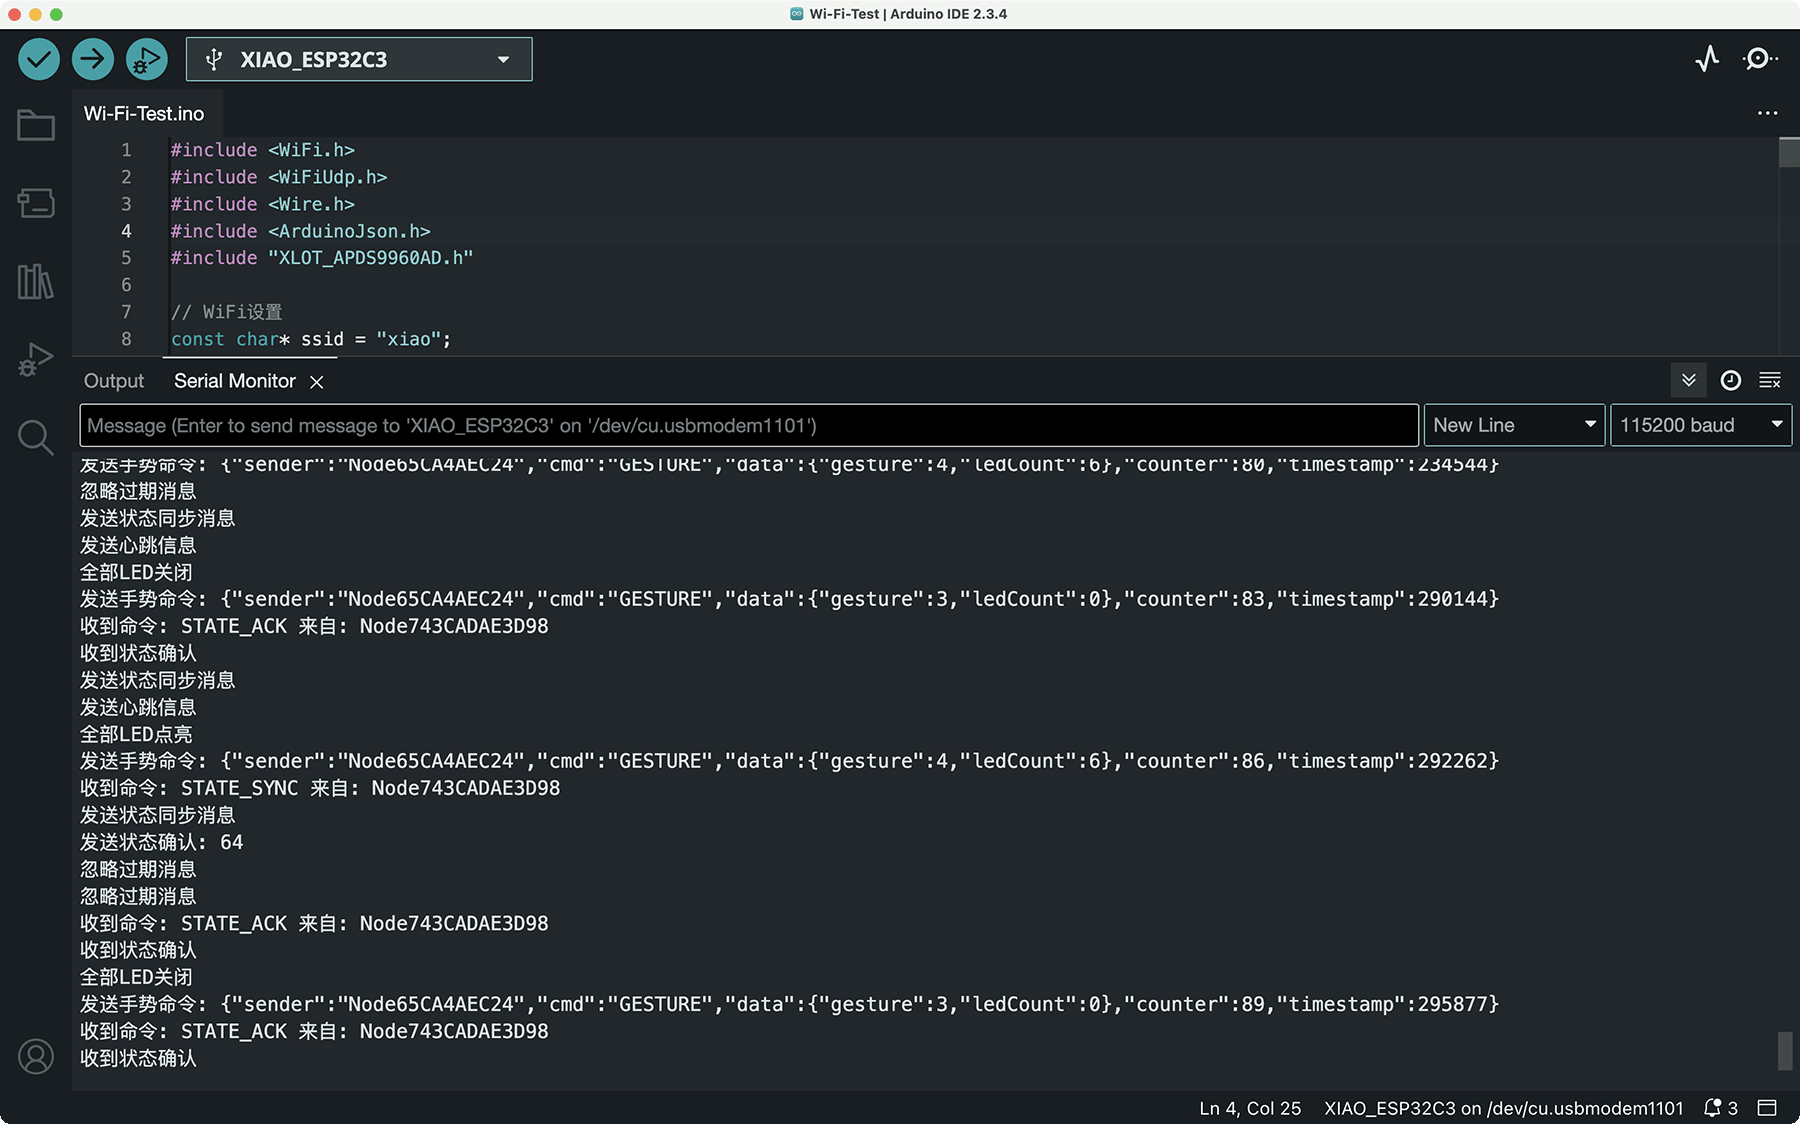
Task: Toggle the bottom panel status bar icon
Action: [1768, 1108]
